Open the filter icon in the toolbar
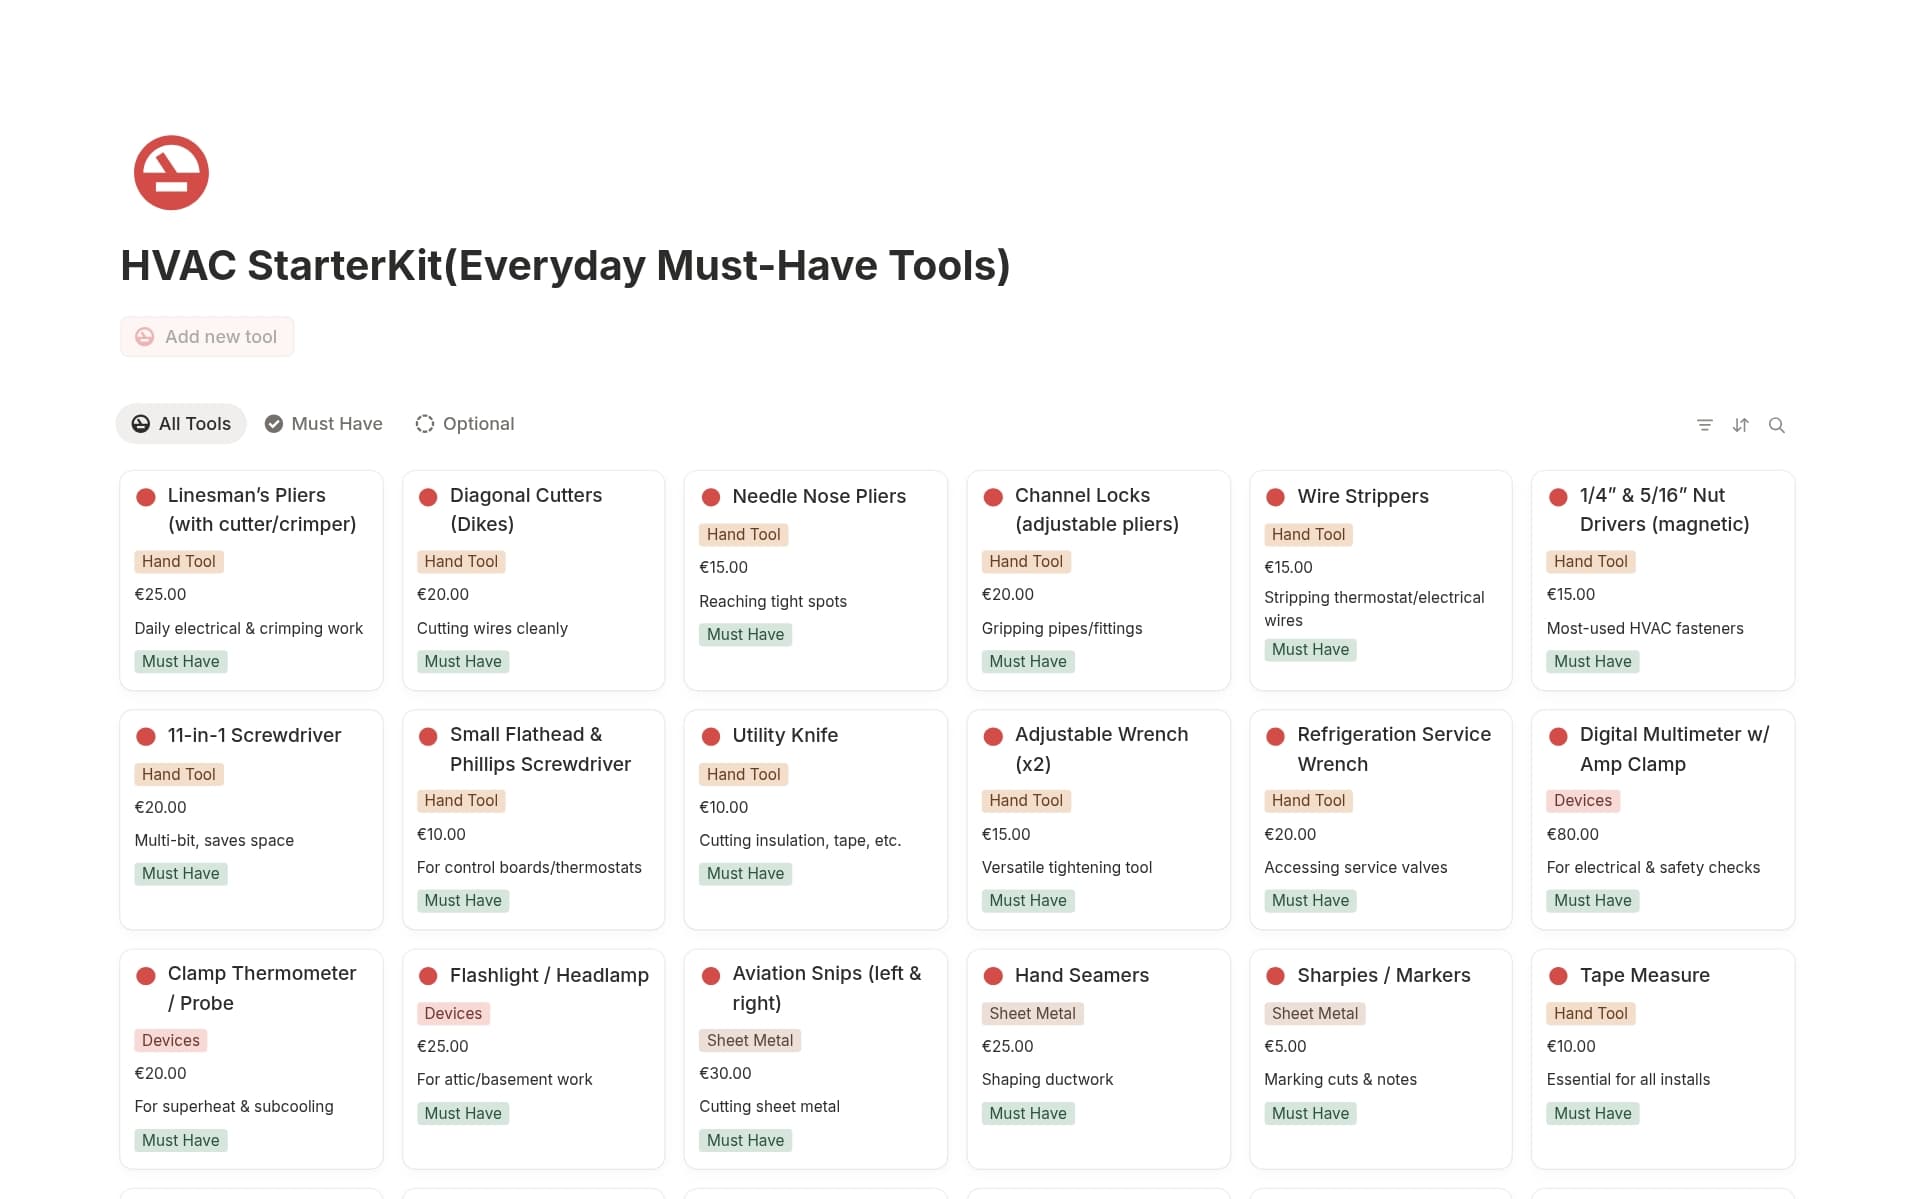The image size is (1920, 1199). point(1704,425)
